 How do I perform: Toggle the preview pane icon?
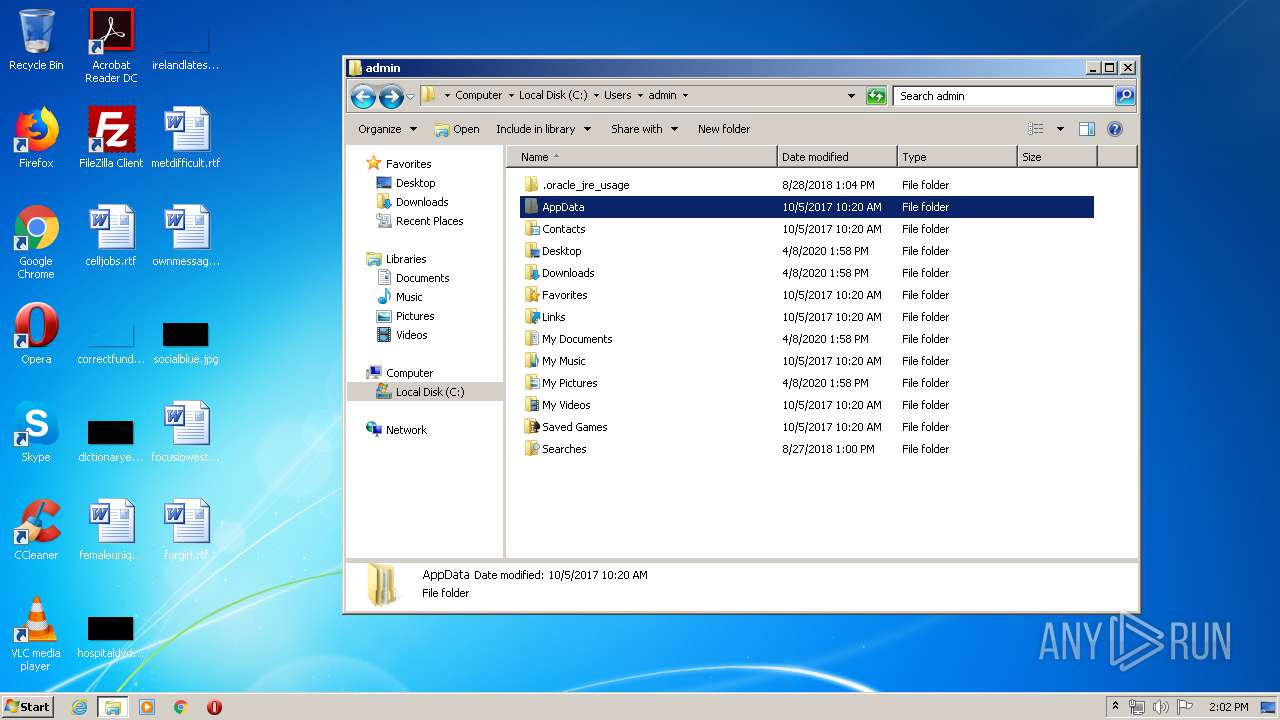(x=1087, y=129)
